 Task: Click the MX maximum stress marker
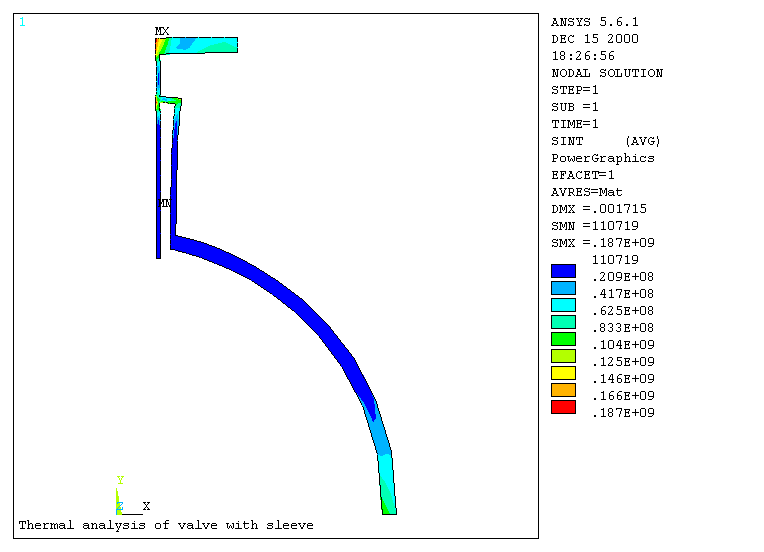(162, 31)
